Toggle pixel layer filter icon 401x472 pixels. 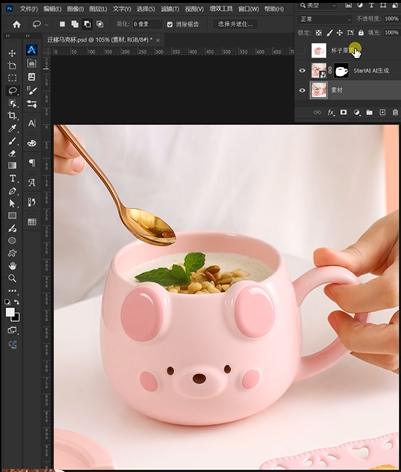point(348,5)
